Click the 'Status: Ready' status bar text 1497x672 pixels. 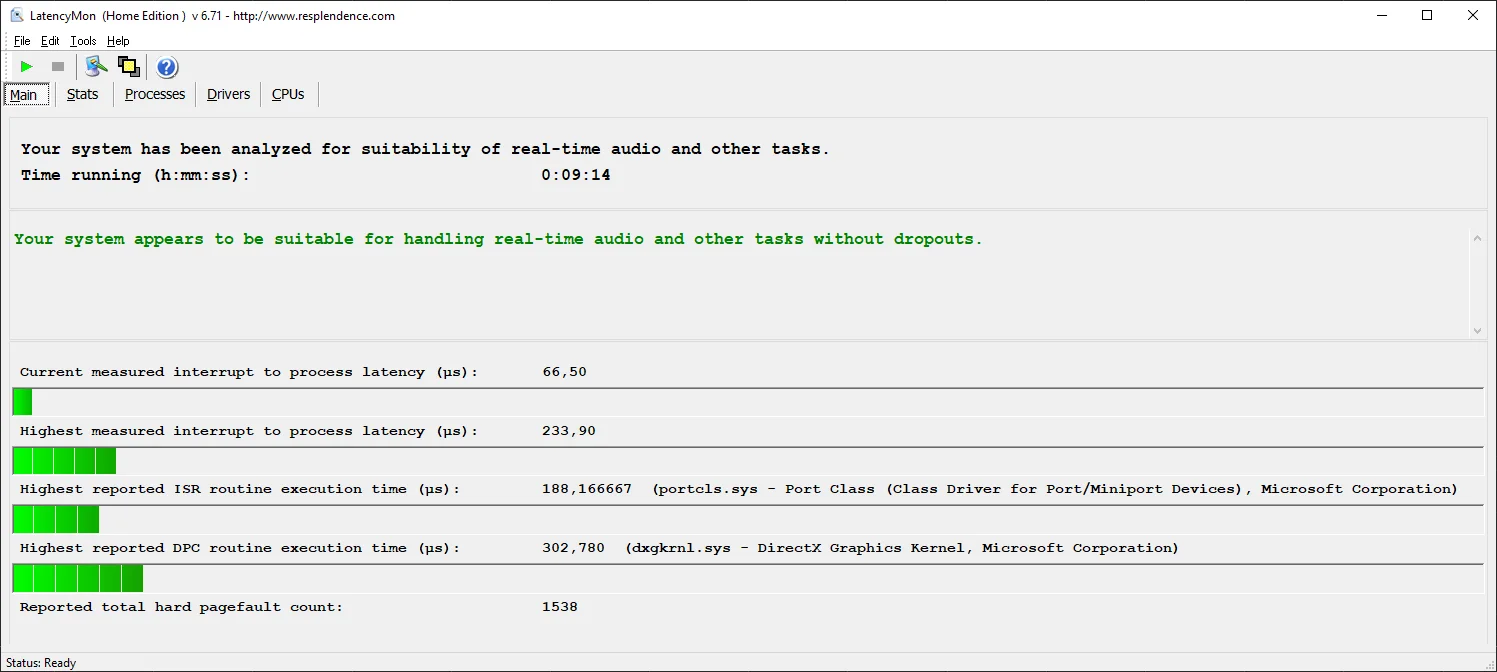(x=41, y=663)
